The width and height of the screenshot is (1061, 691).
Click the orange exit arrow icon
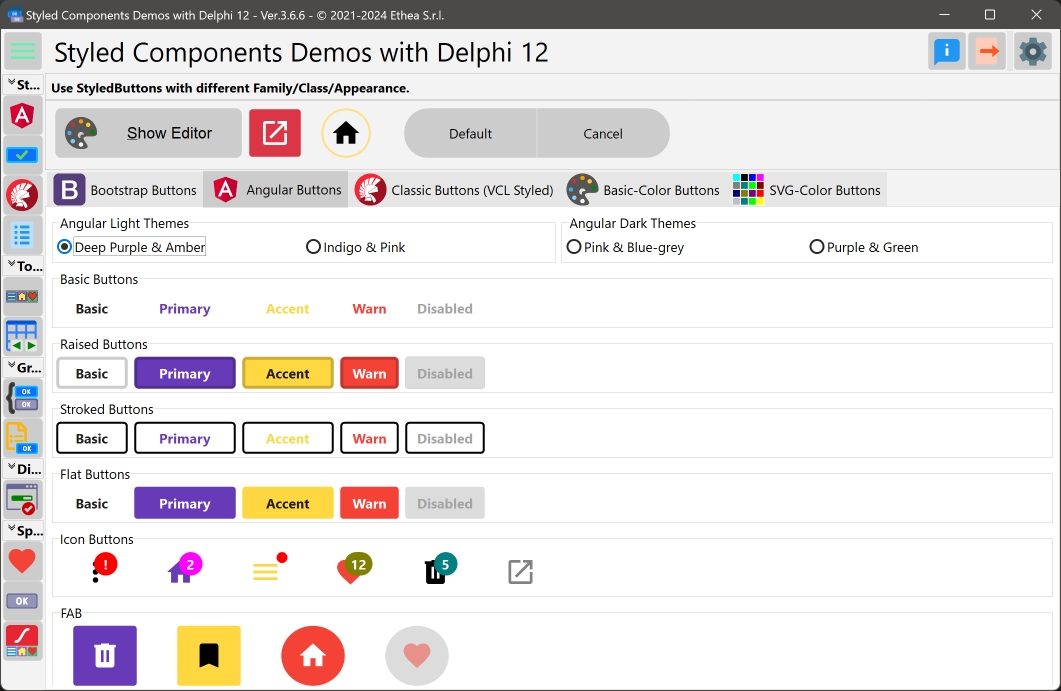pos(987,51)
